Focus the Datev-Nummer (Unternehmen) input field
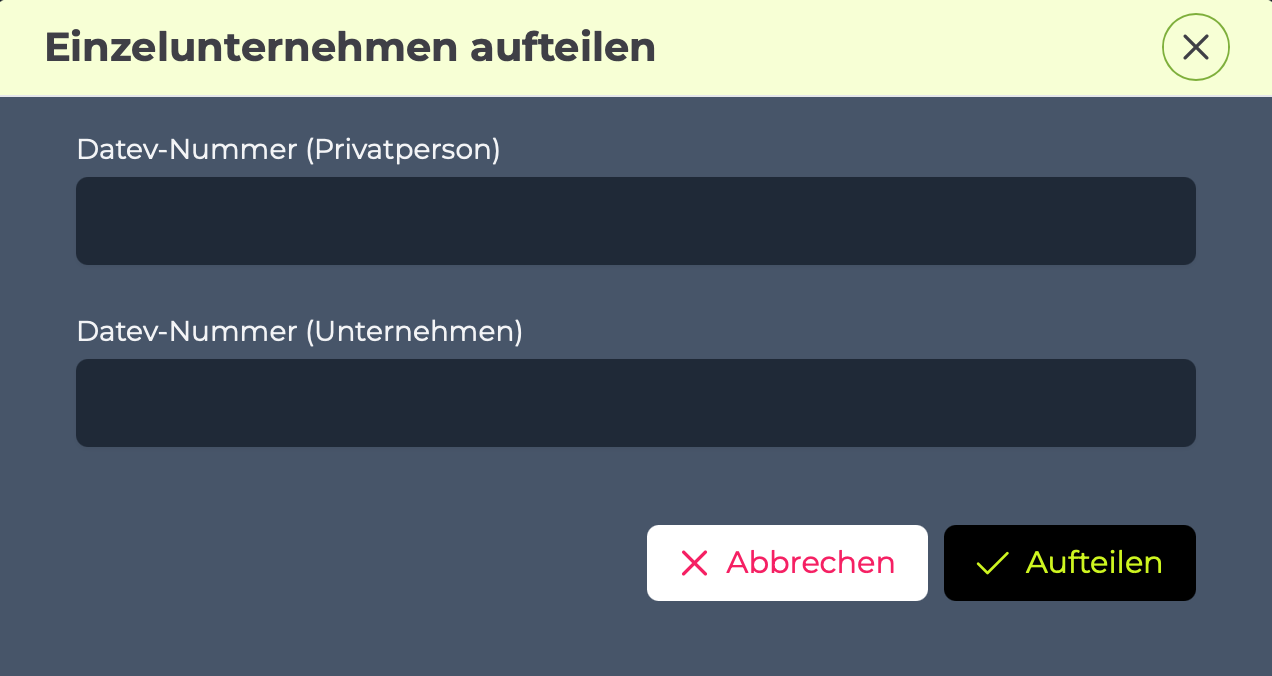Image resolution: width=1272 pixels, height=676 pixels. coord(636,403)
